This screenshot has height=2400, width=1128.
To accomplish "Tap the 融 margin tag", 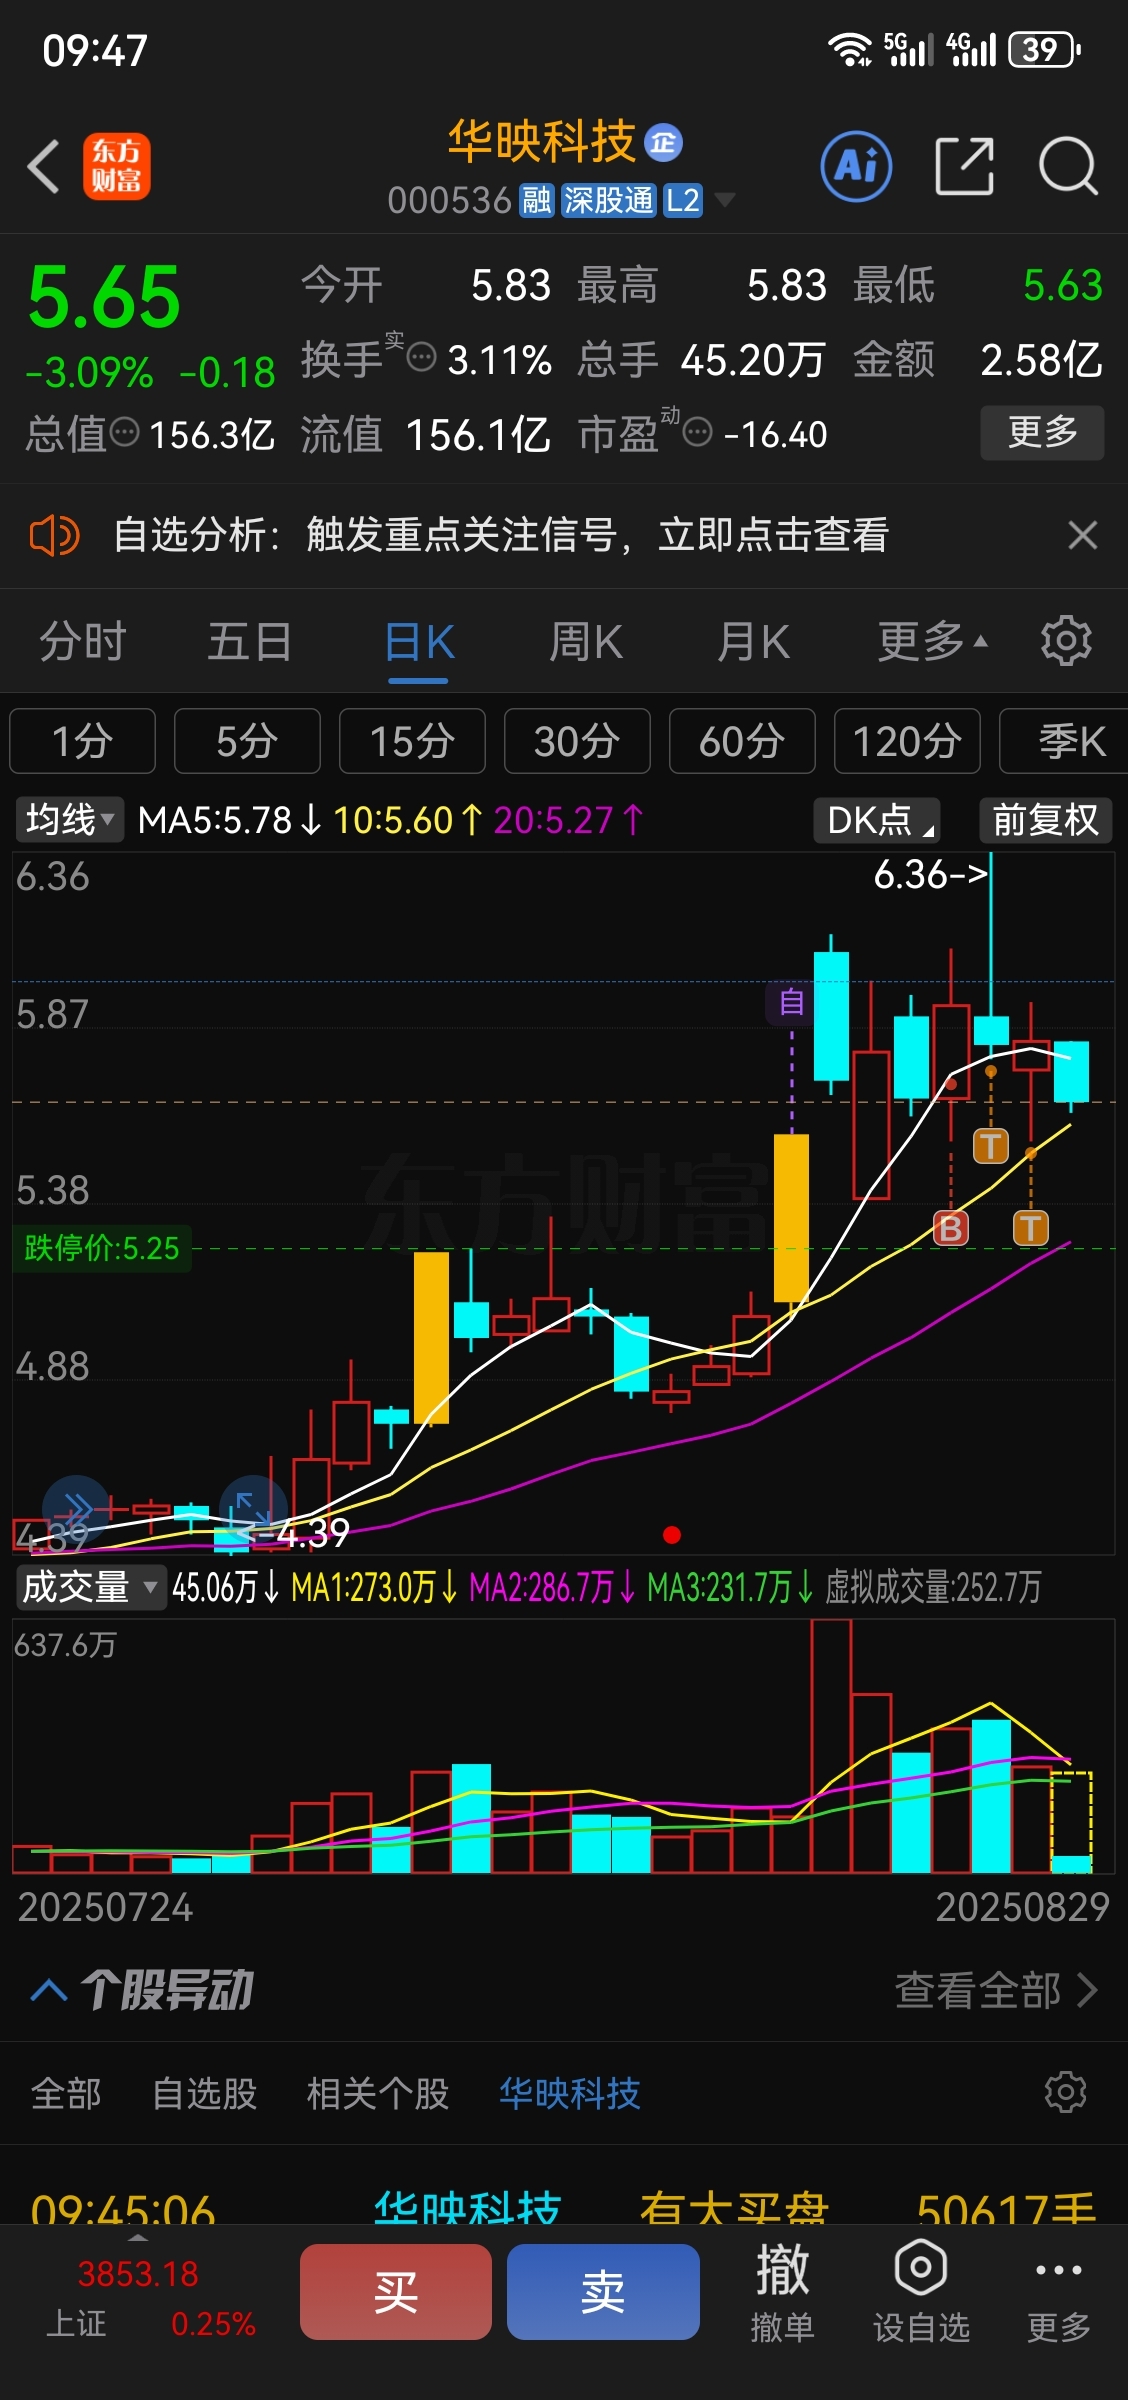I will [537, 201].
